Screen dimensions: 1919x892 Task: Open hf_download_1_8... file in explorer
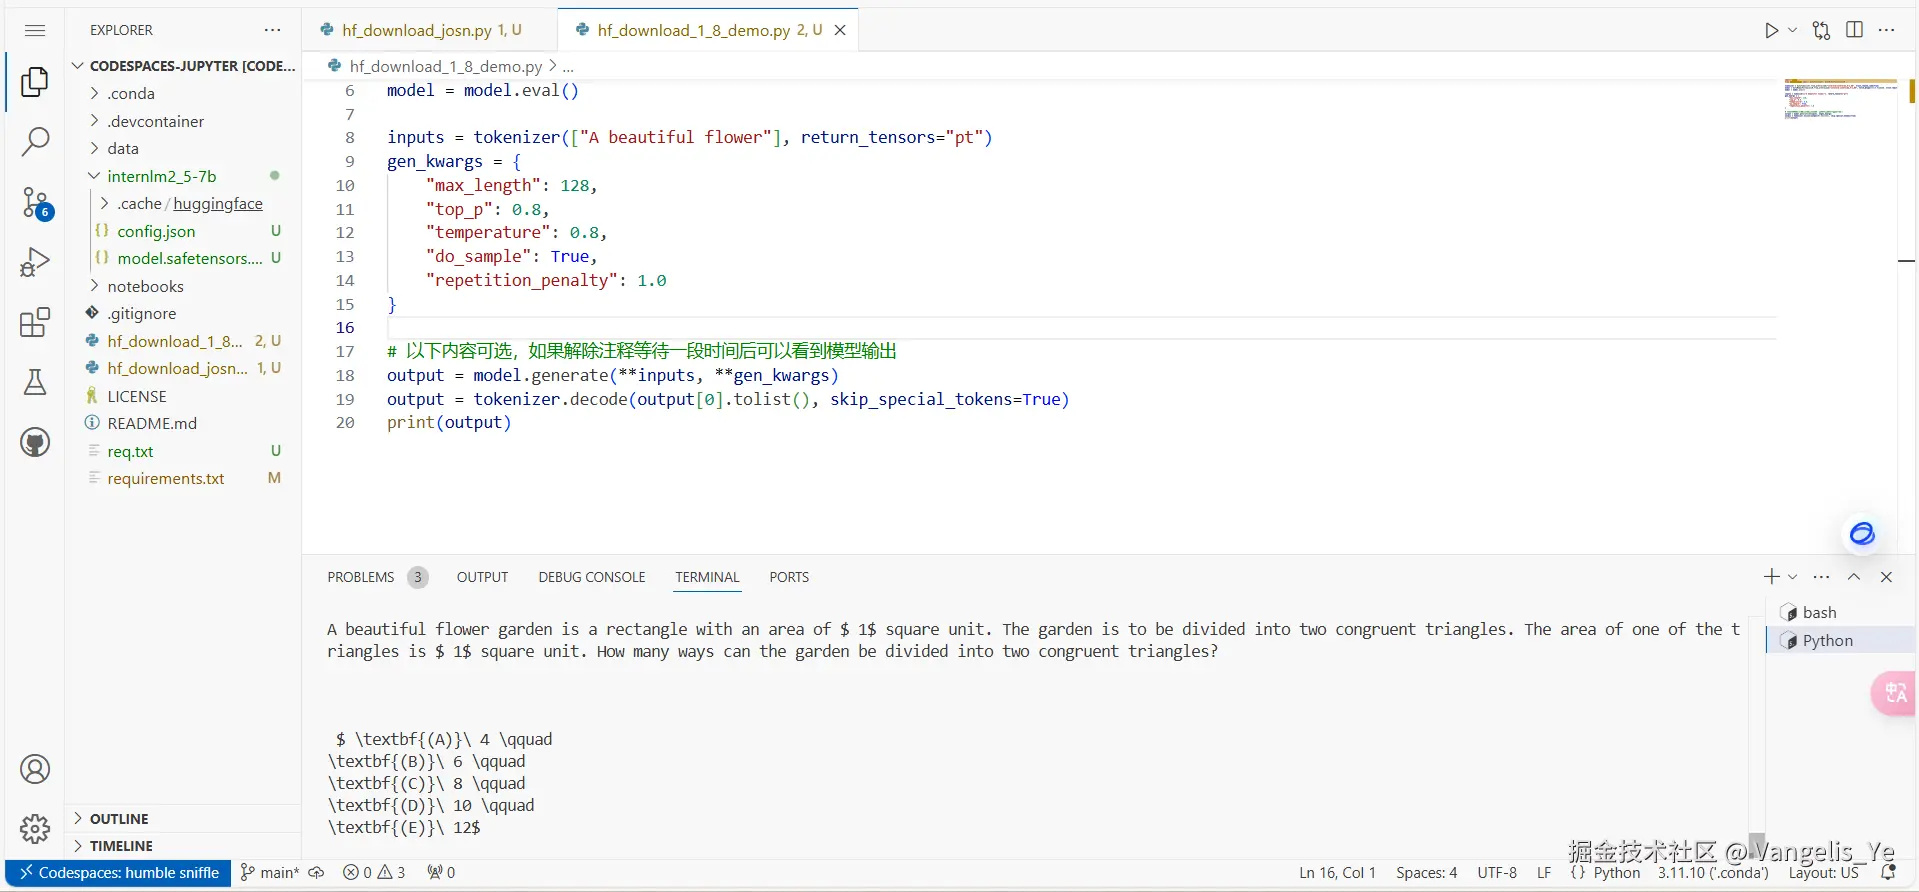184,341
